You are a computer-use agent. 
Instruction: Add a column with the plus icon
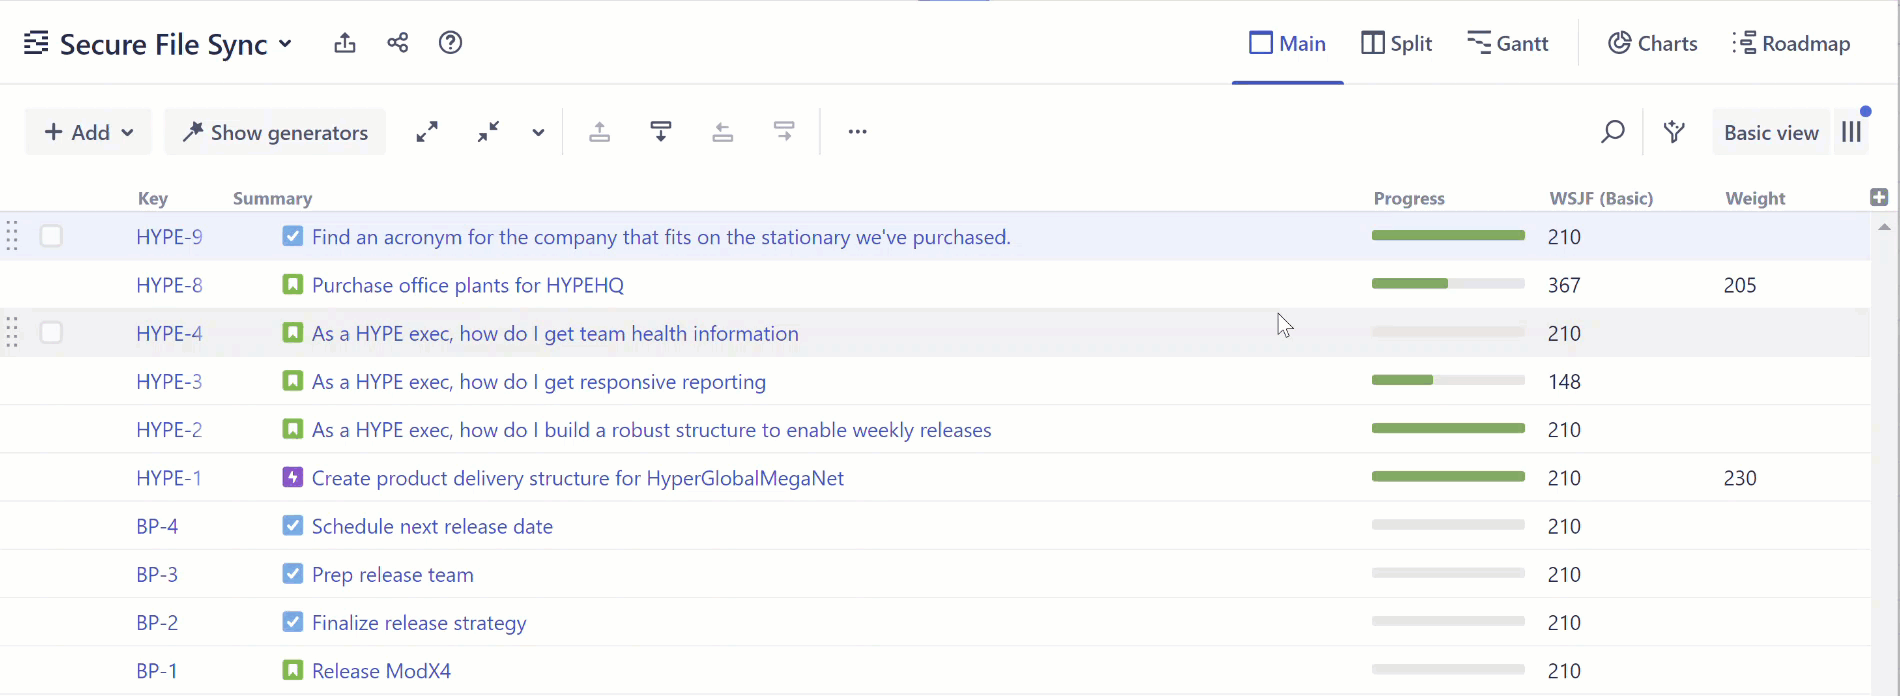1879,197
